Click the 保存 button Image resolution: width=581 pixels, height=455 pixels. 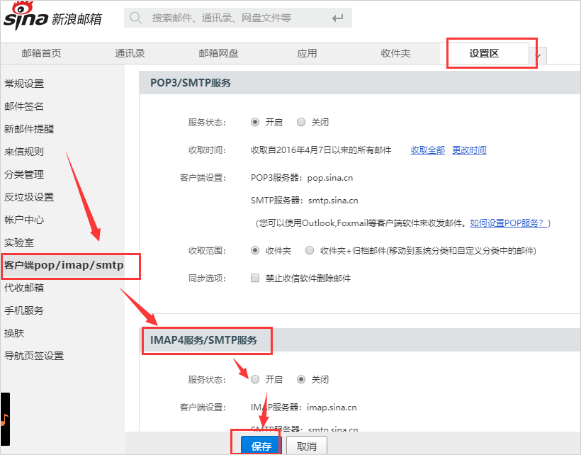[x=261, y=446]
